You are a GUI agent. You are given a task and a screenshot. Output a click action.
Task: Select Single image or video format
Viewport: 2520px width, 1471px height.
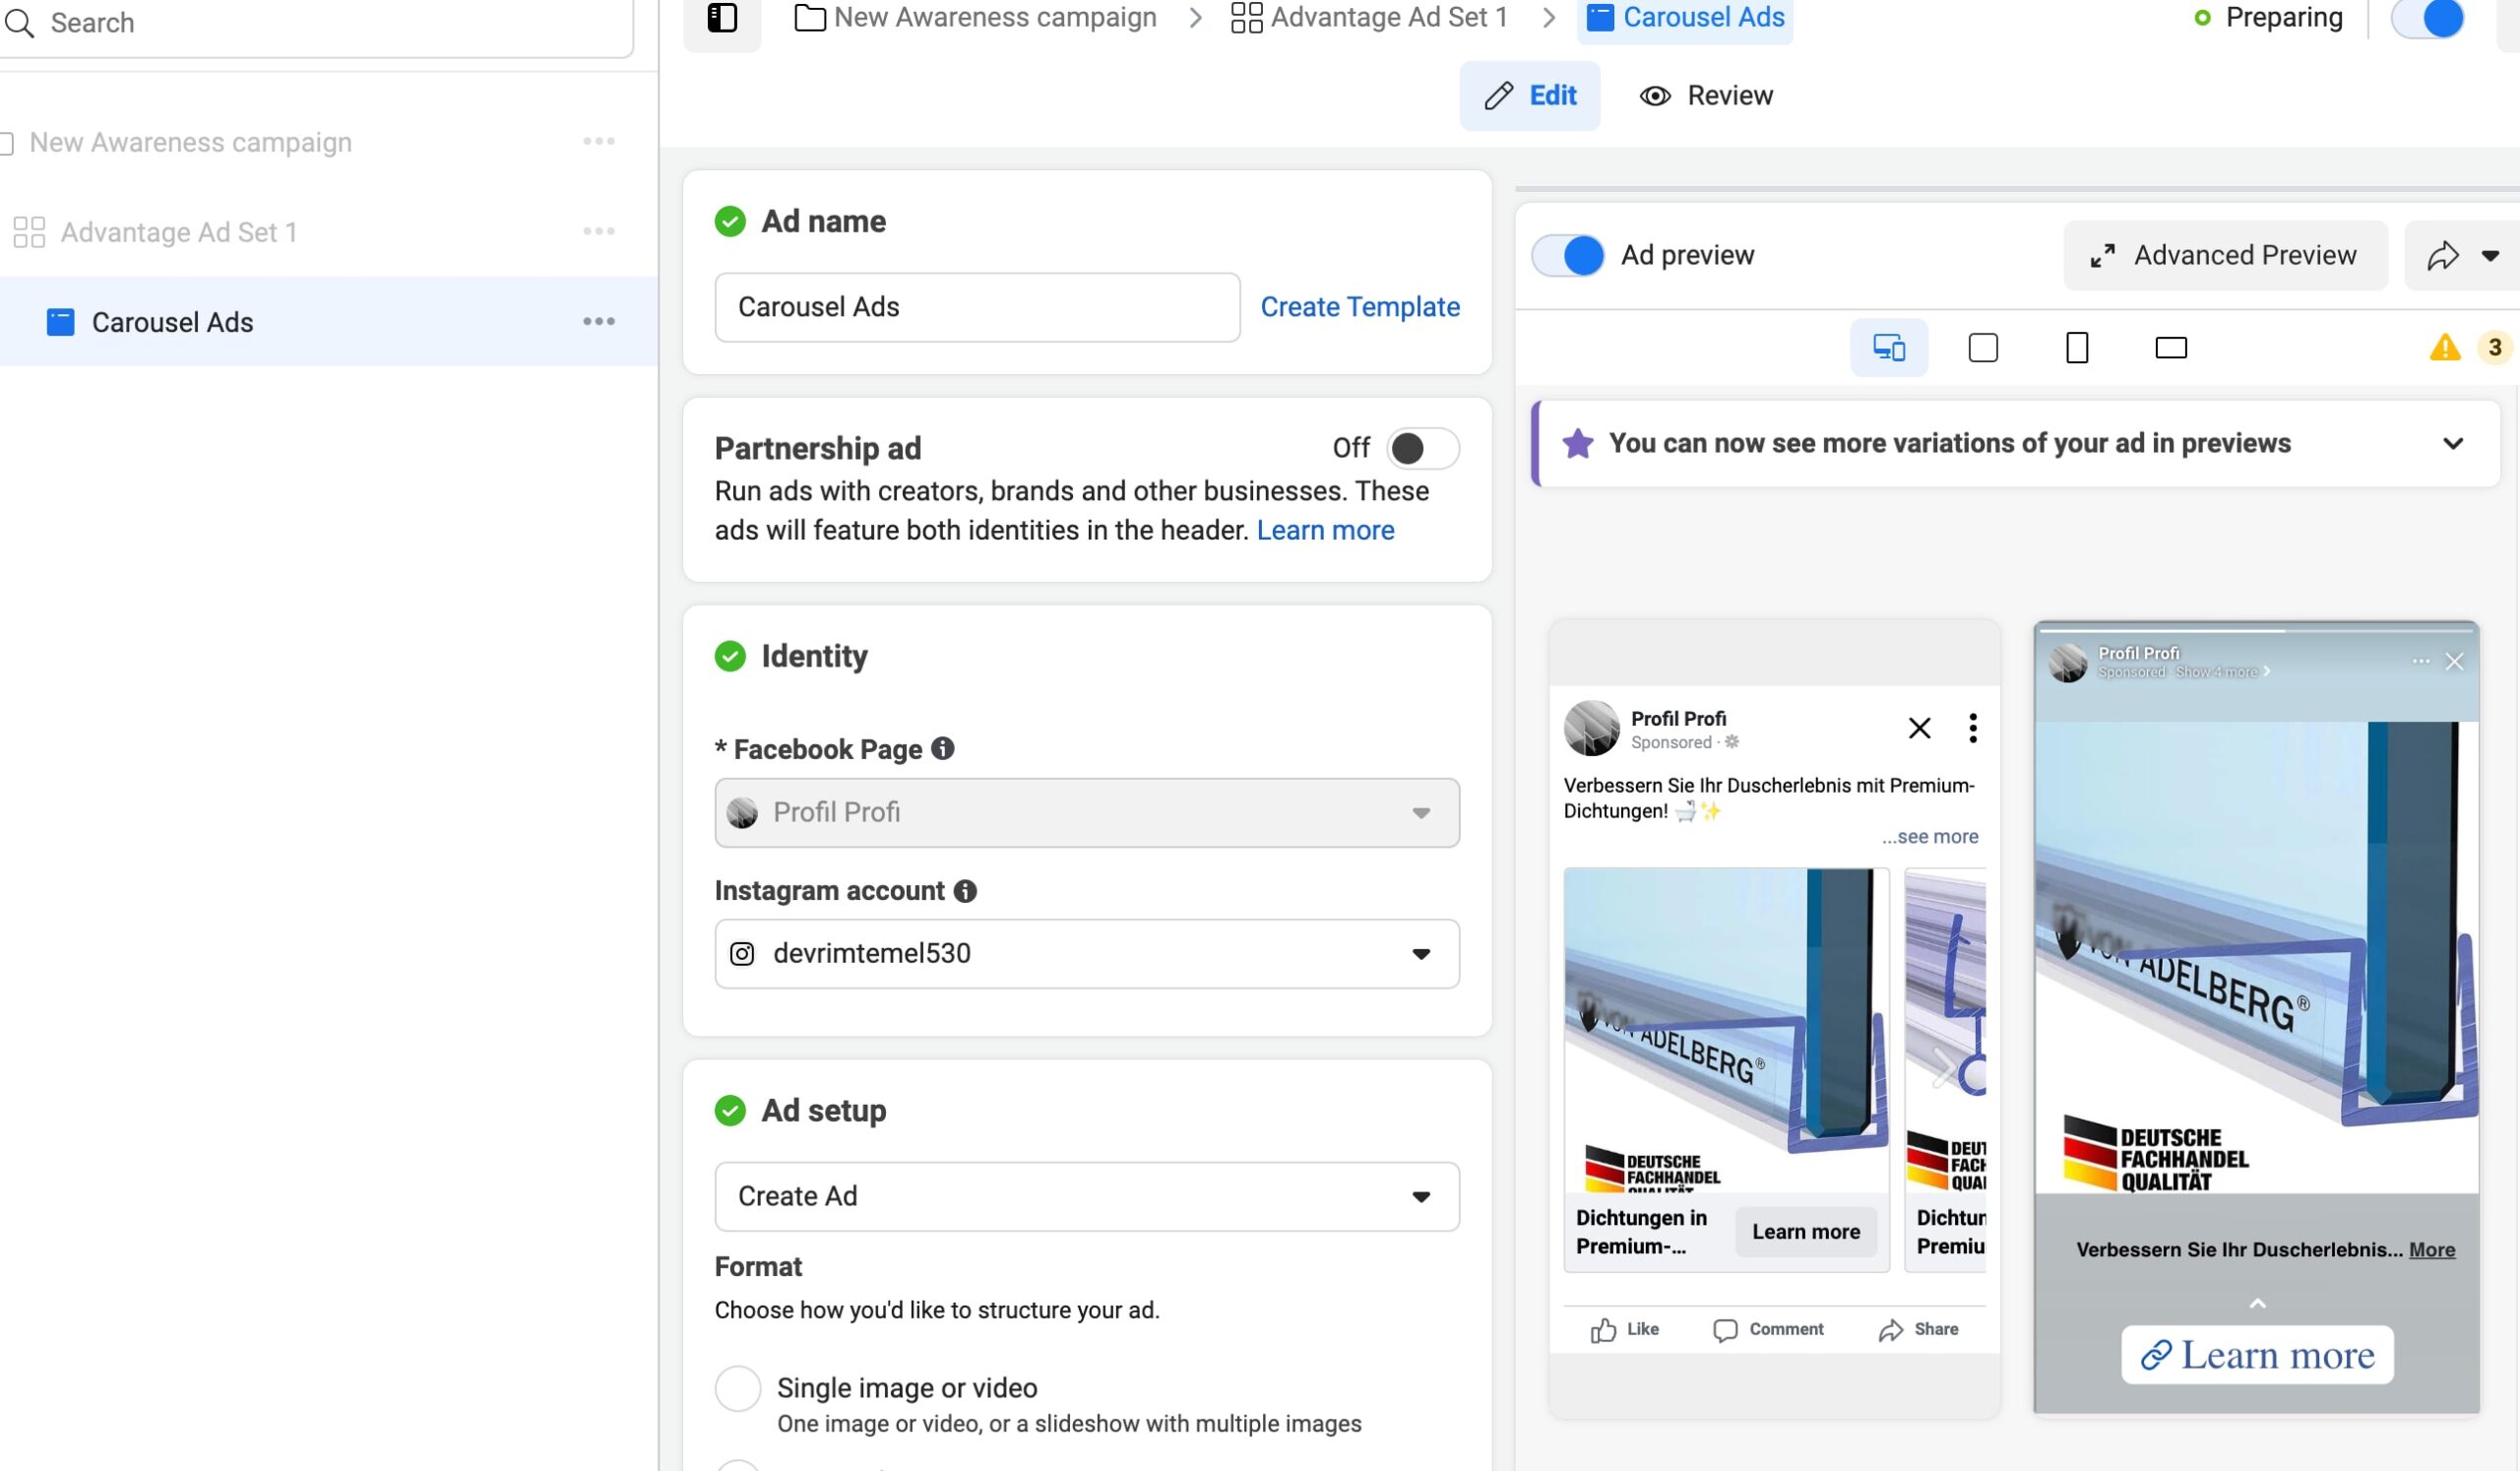click(738, 1388)
